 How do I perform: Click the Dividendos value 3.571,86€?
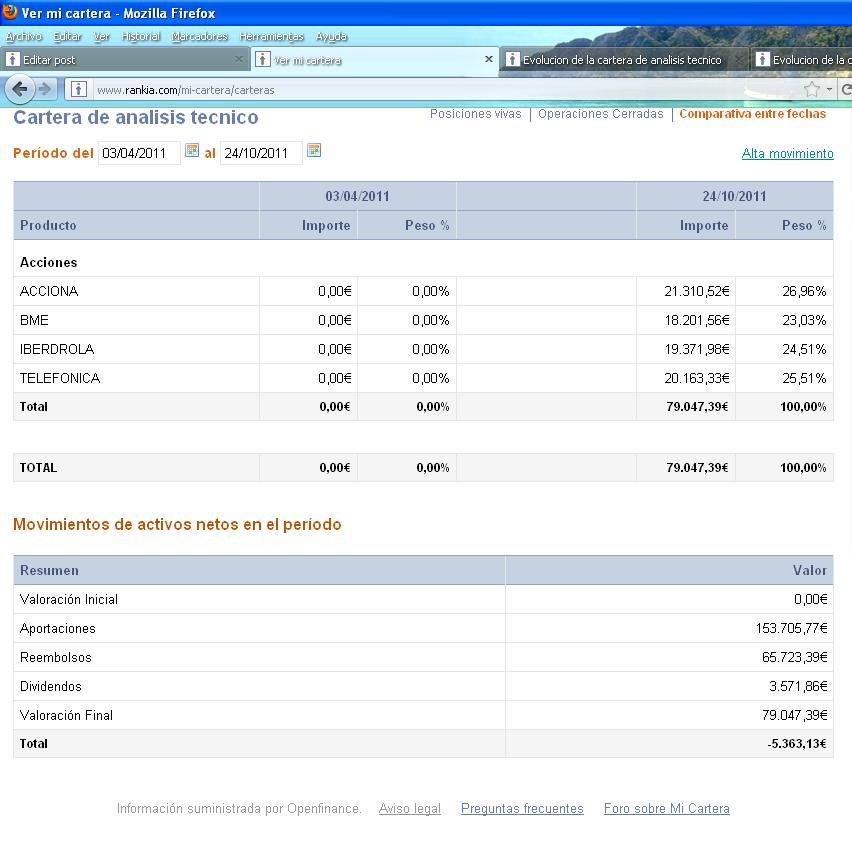point(798,686)
